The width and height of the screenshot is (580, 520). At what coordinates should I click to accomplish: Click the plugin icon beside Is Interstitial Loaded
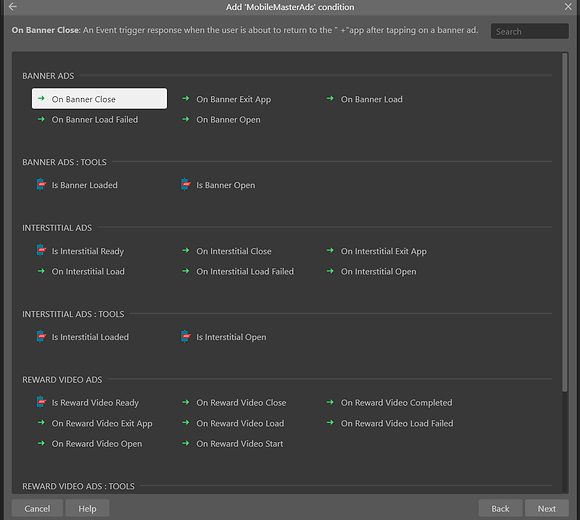point(41,337)
